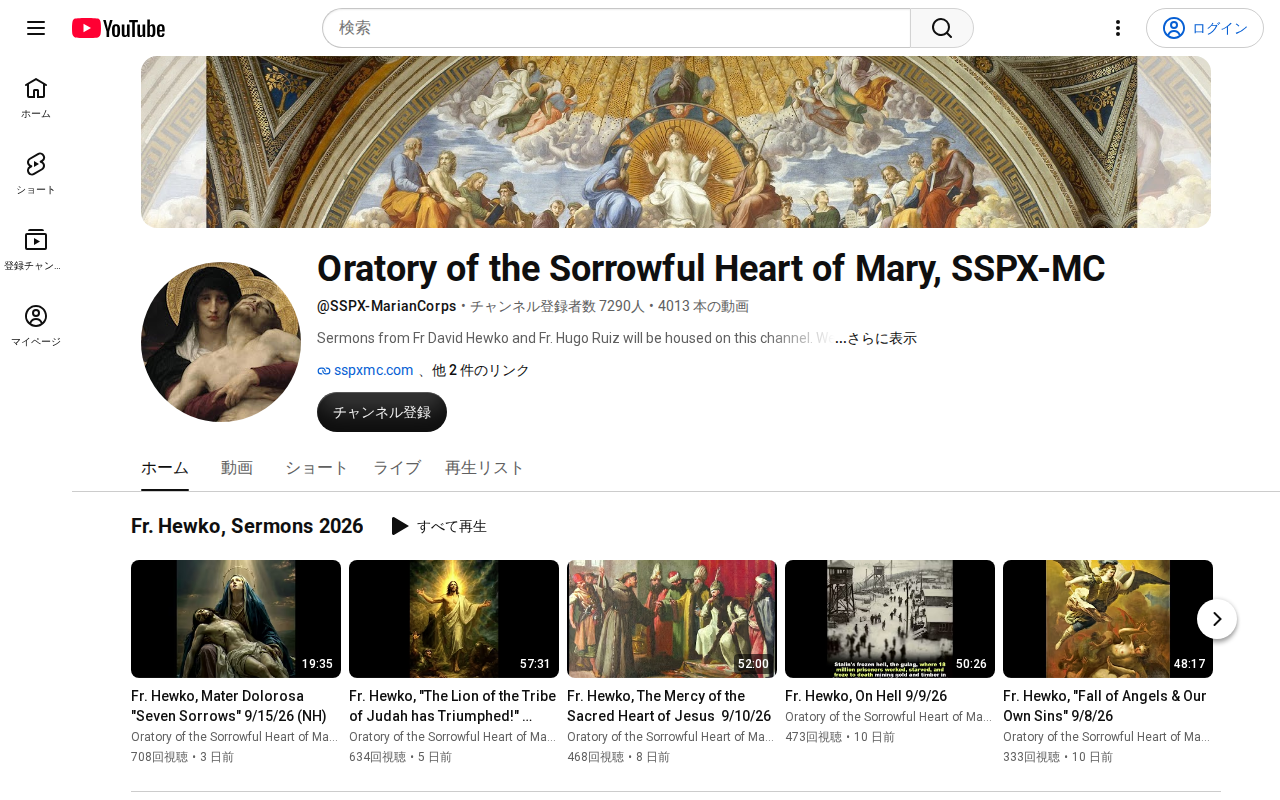Focus the 検索 search field

616,28
